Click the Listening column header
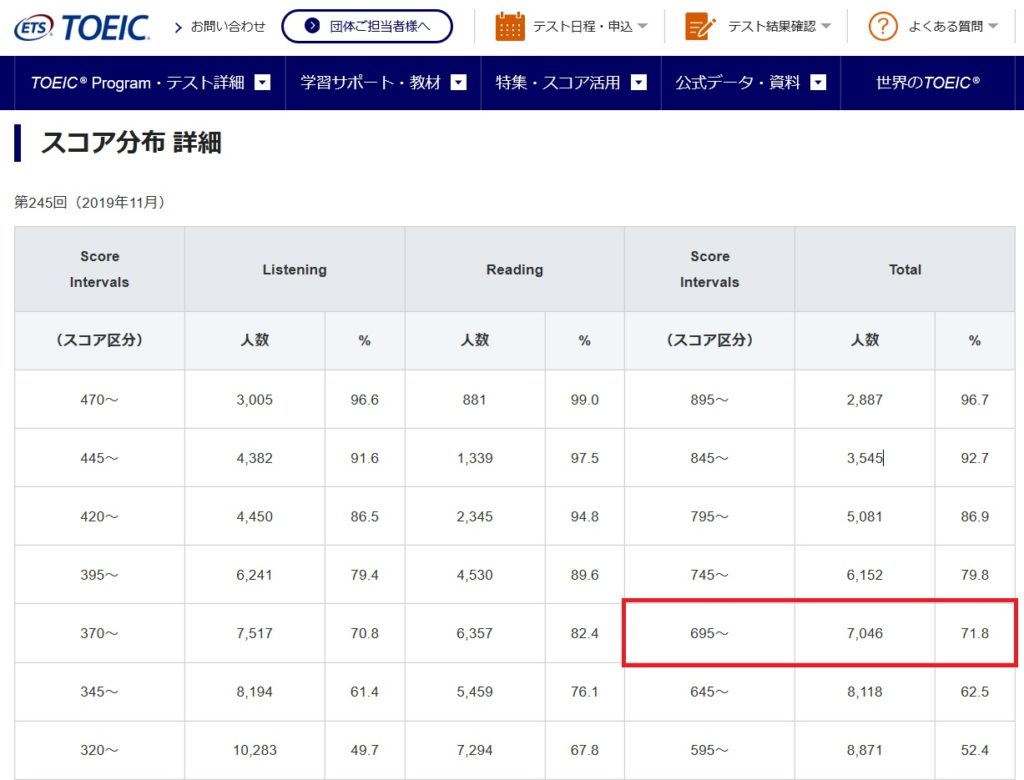Viewport: 1024px width, 780px height. [294, 268]
